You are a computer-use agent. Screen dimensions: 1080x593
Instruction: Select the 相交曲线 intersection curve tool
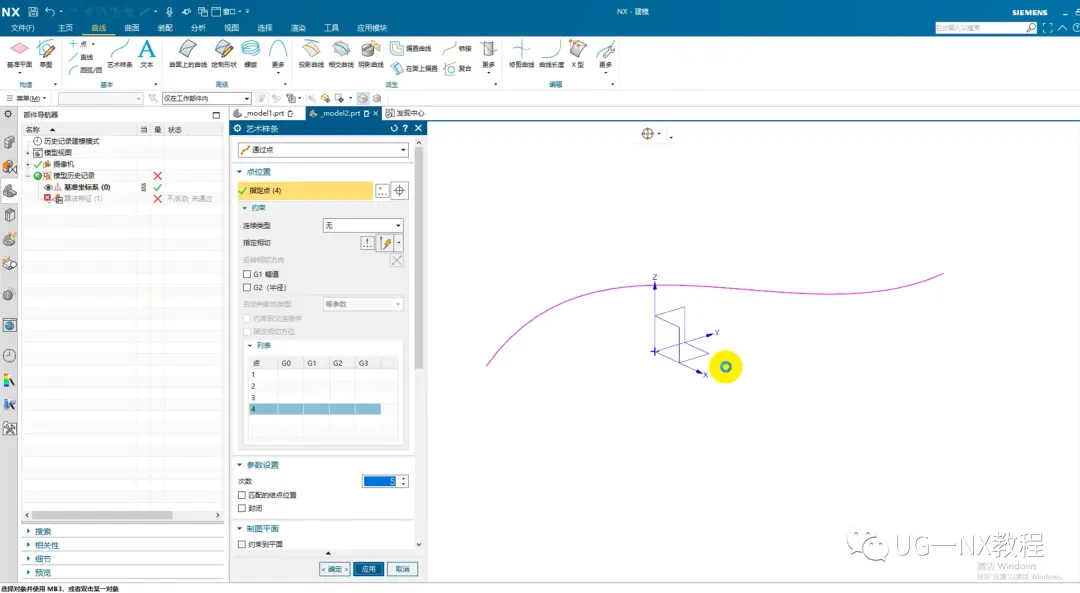point(341,54)
